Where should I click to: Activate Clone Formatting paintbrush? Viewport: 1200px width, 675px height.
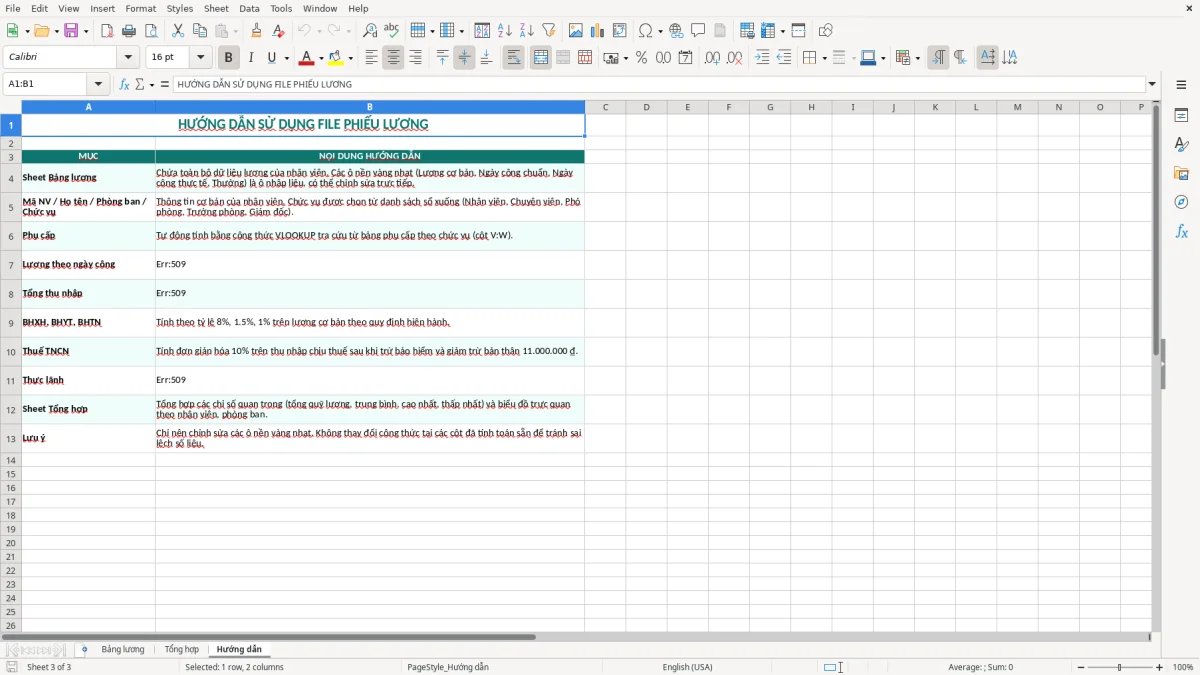[257, 31]
